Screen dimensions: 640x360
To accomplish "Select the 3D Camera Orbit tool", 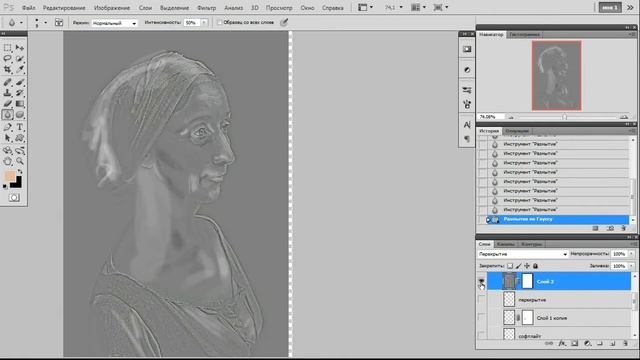I will click(x=20, y=151).
